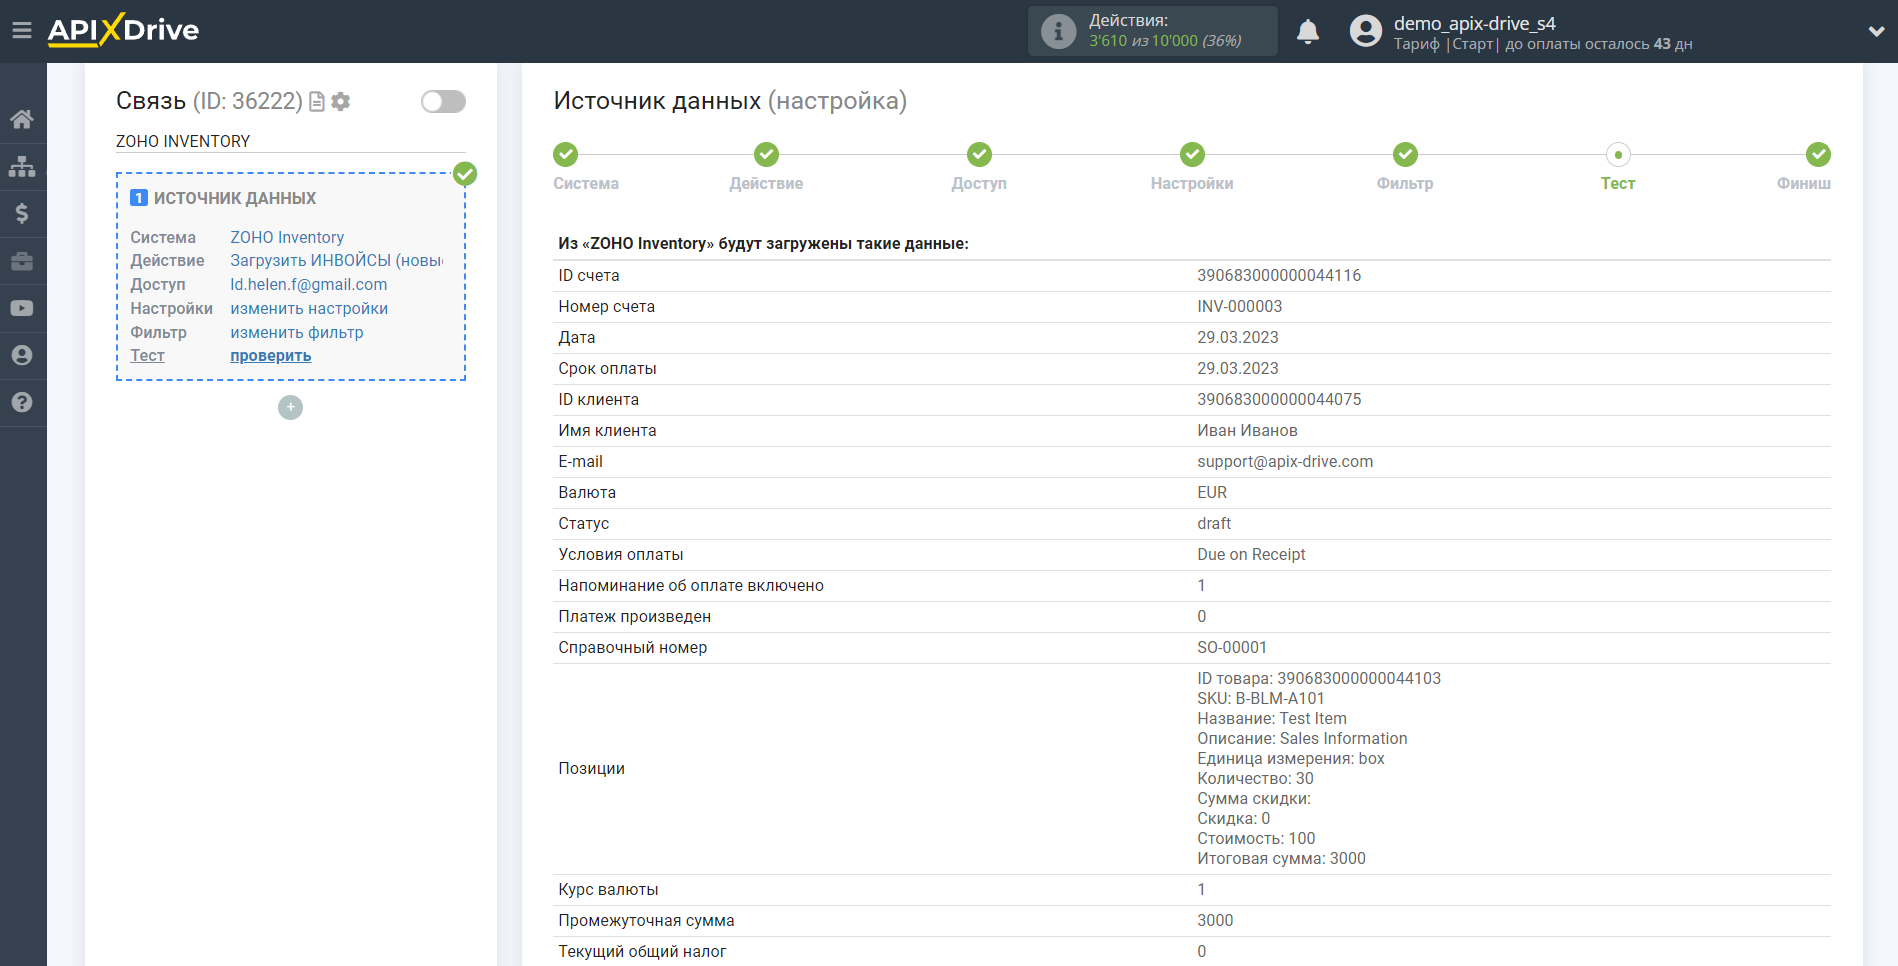1898x966 pixels.
Task: Click the Due on Receipt value
Action: 1251,554
